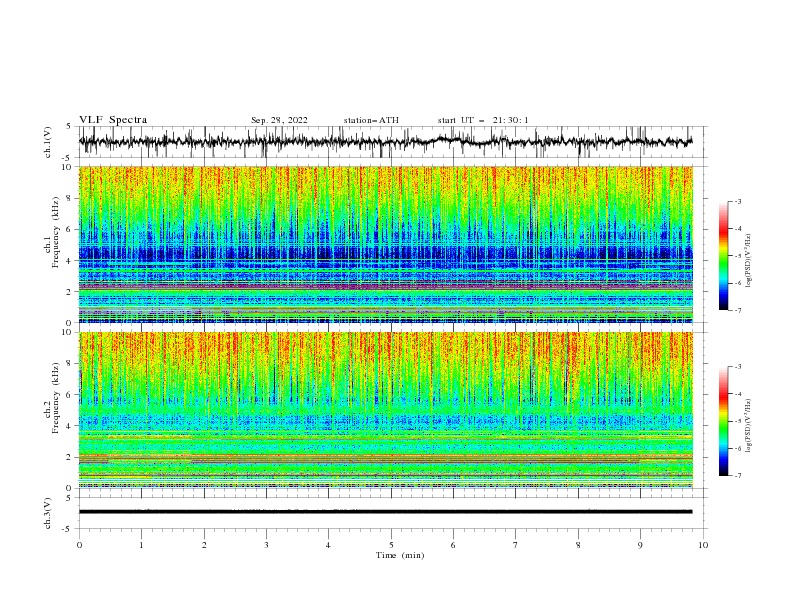
Task: Click the "VLF Spectra" plot title
Action: coord(113,120)
